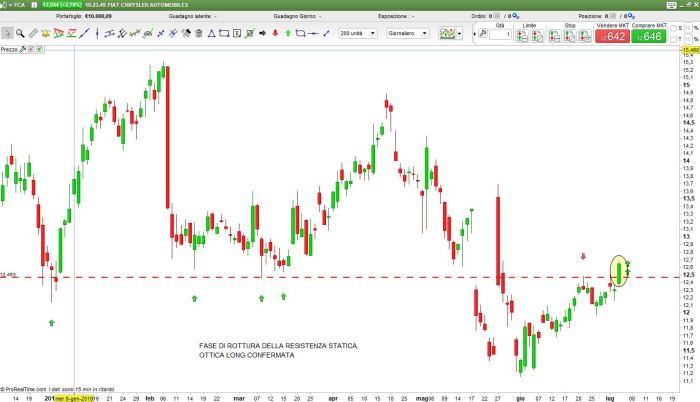Viewport: 700px width, 402px height.
Task: Click the Ordini search magnifier icon
Action: coord(516,16)
